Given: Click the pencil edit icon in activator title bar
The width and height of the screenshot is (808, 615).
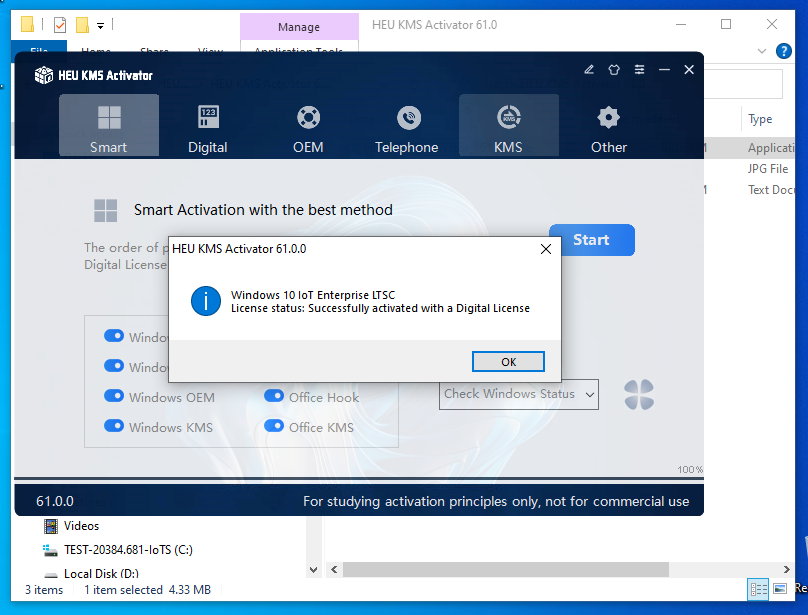Looking at the screenshot, I should (x=589, y=70).
